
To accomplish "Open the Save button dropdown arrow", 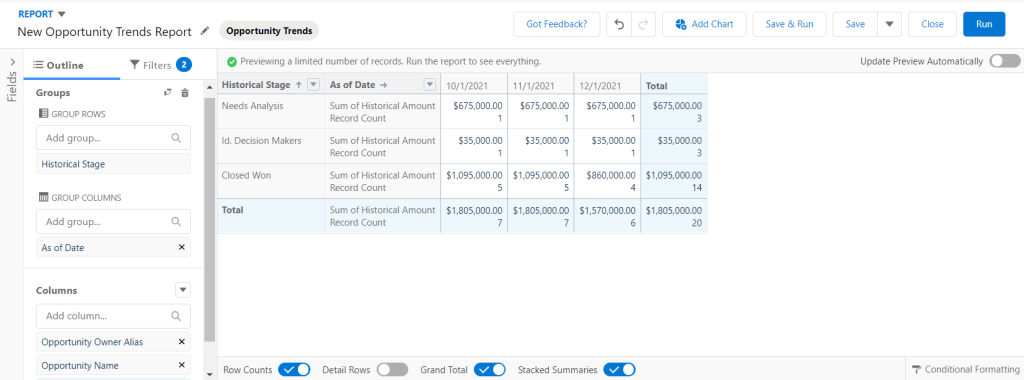I will [889, 24].
